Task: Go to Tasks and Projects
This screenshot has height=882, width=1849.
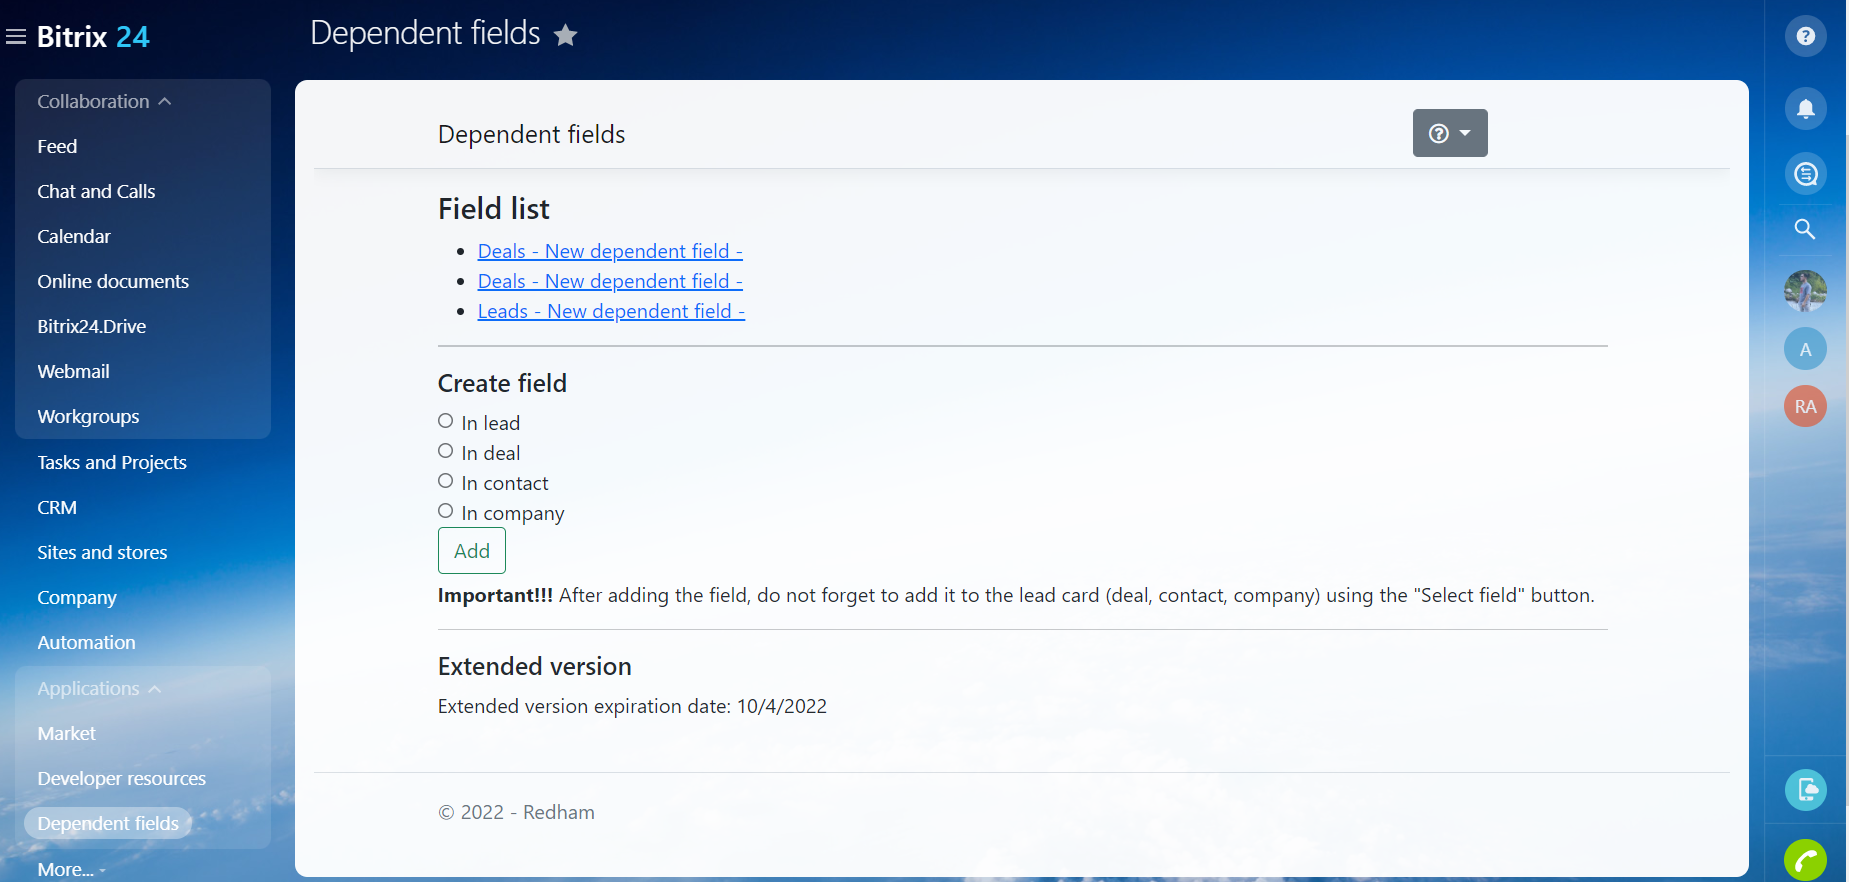Action: pyautogui.click(x=112, y=462)
